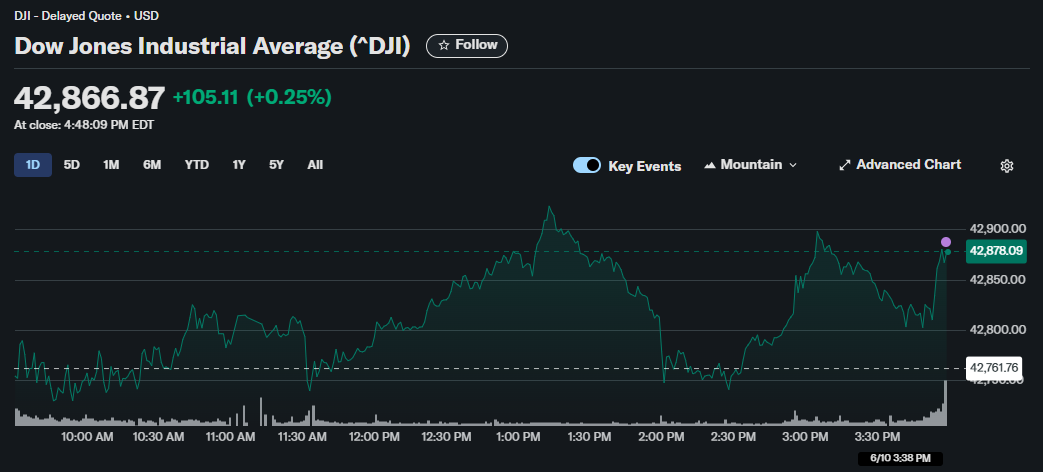Switch to the 1M time range
Viewport: 1043px width, 472px height.
[x=111, y=165]
